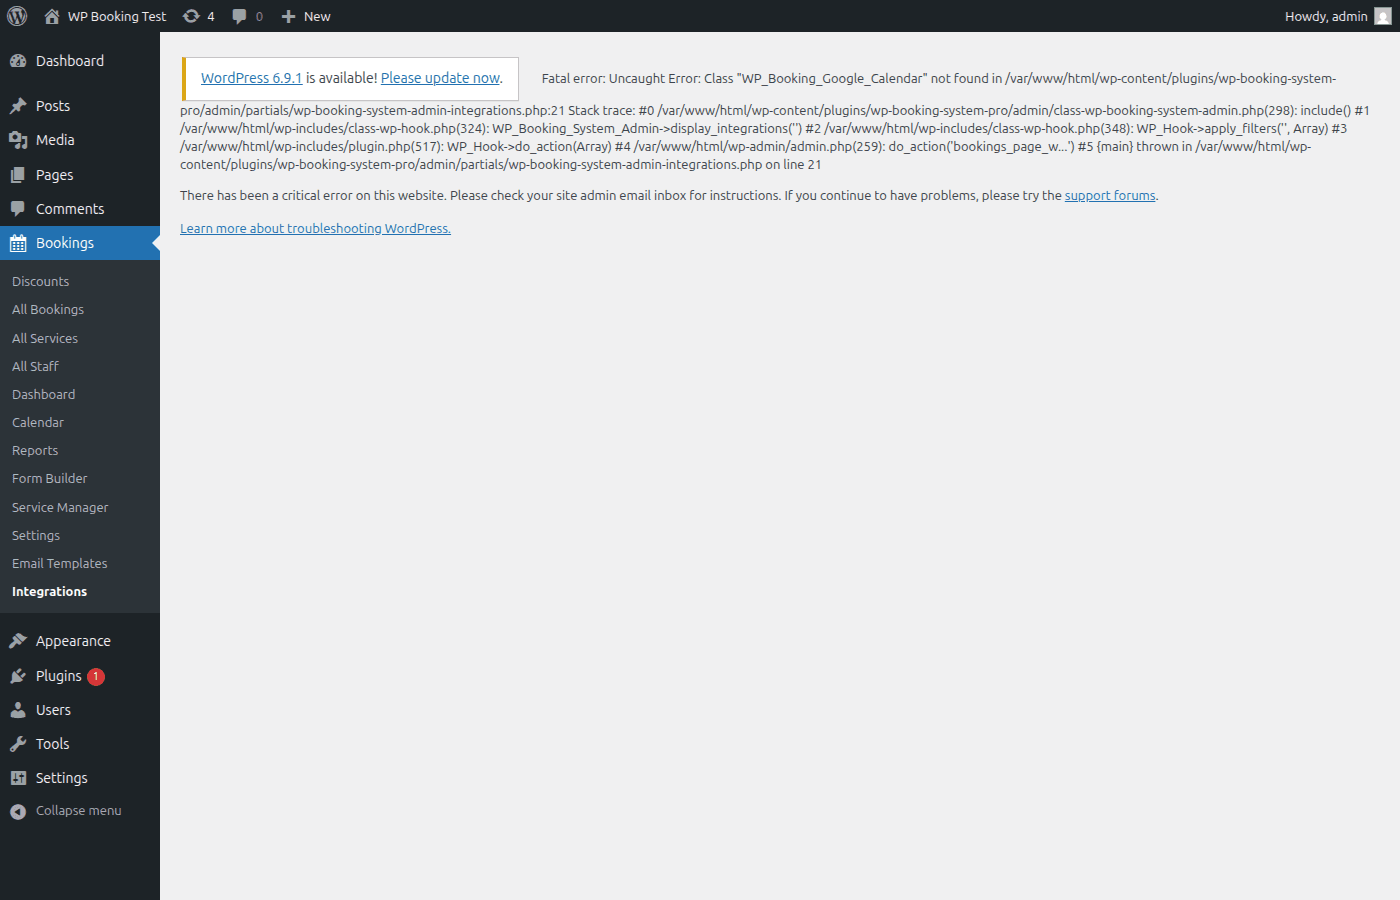This screenshot has width=1400, height=900.
Task: Switch to the Form Builder section
Action: (49, 478)
